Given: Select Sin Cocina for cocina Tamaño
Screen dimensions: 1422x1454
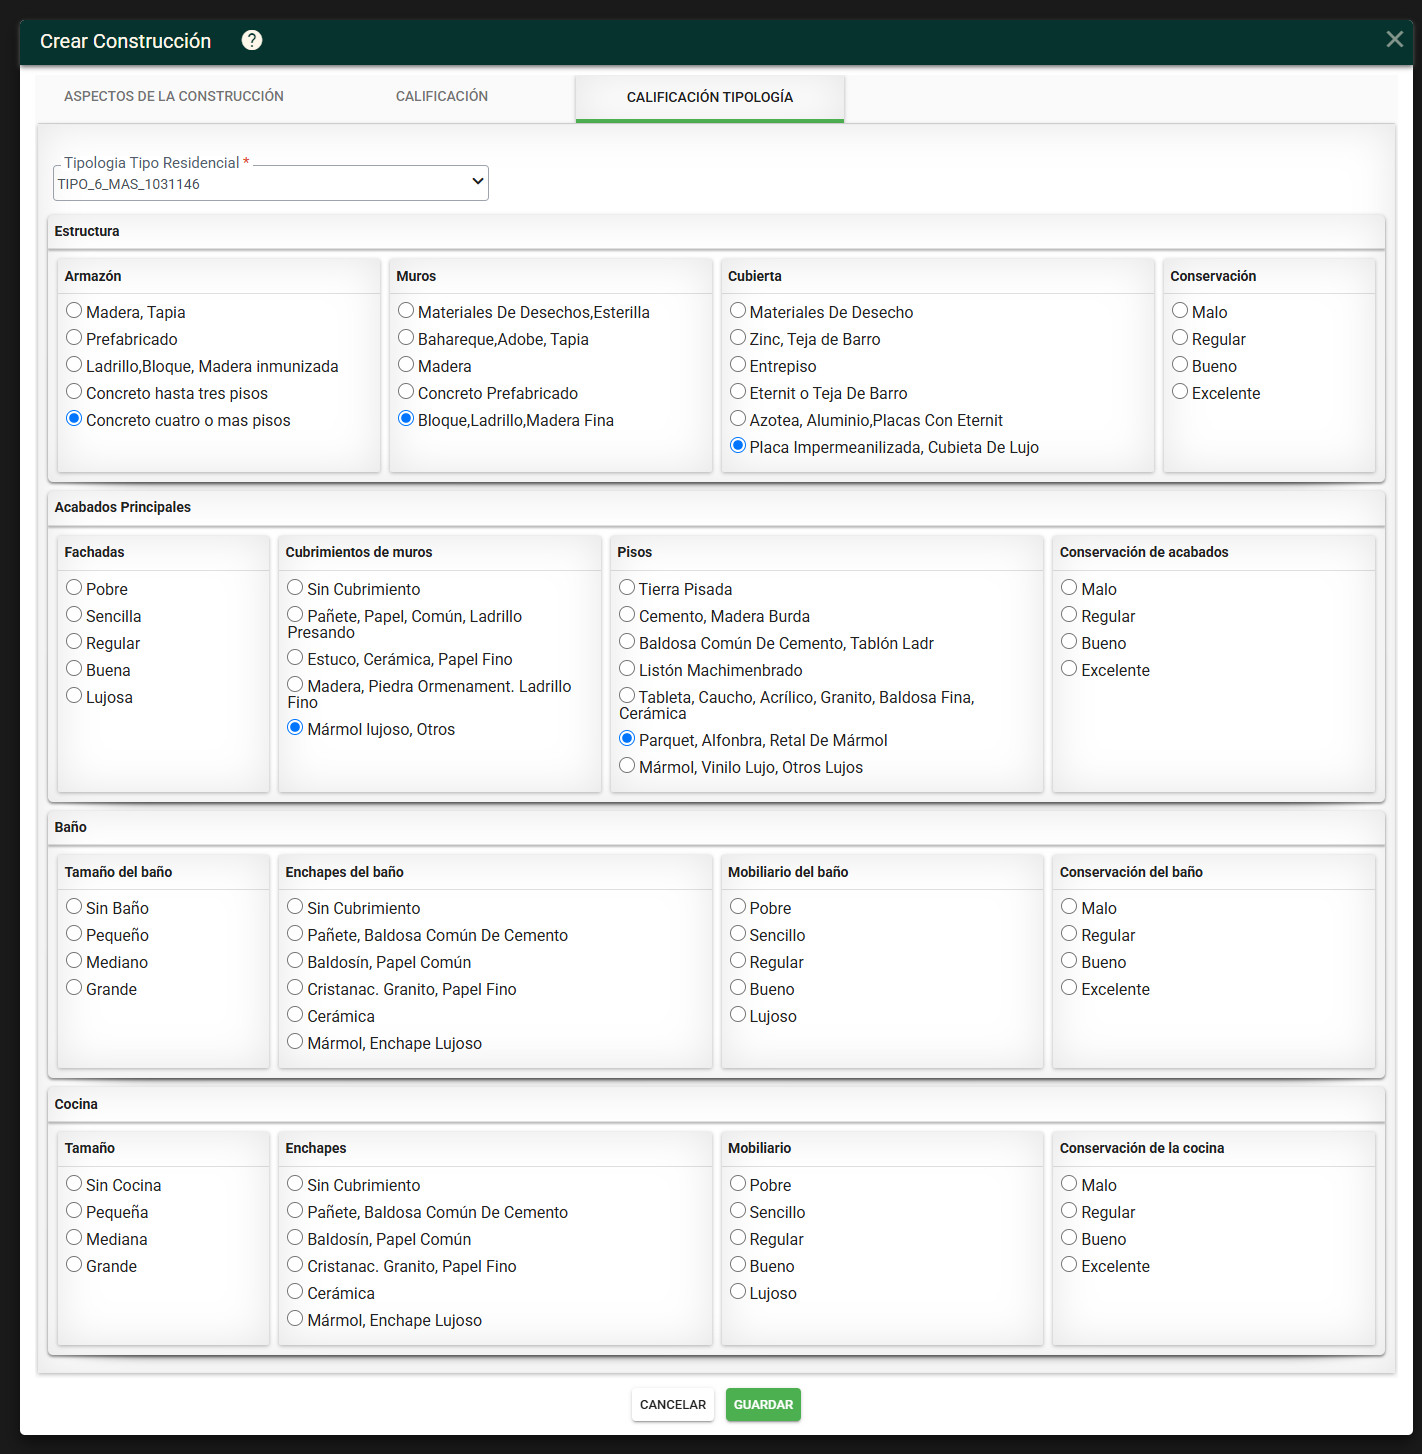Looking at the screenshot, I should coord(74,1184).
